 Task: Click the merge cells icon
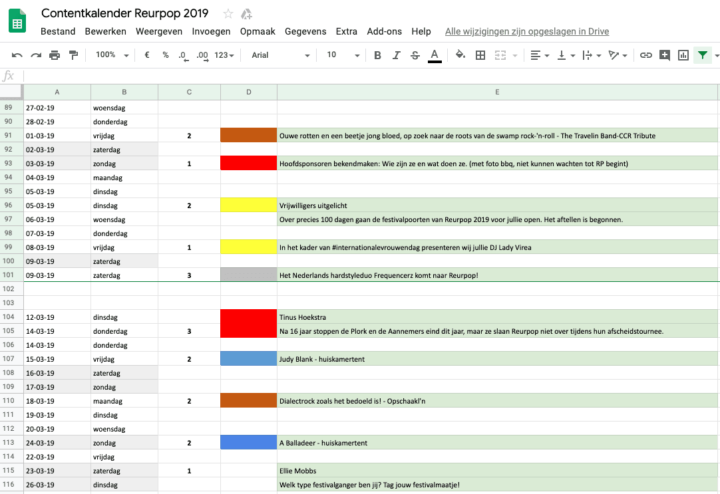point(500,55)
